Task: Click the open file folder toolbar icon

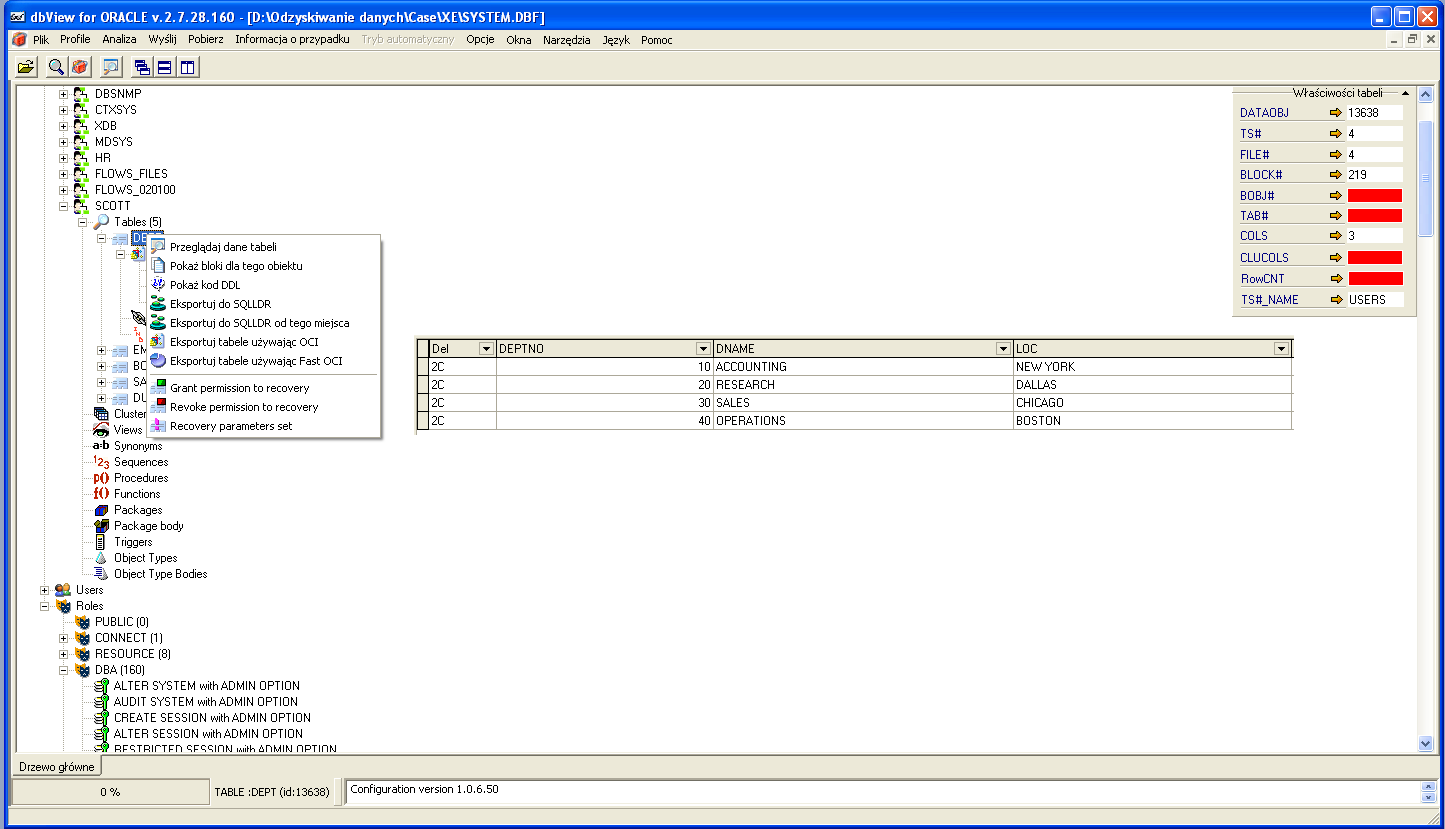Action: 27,67
